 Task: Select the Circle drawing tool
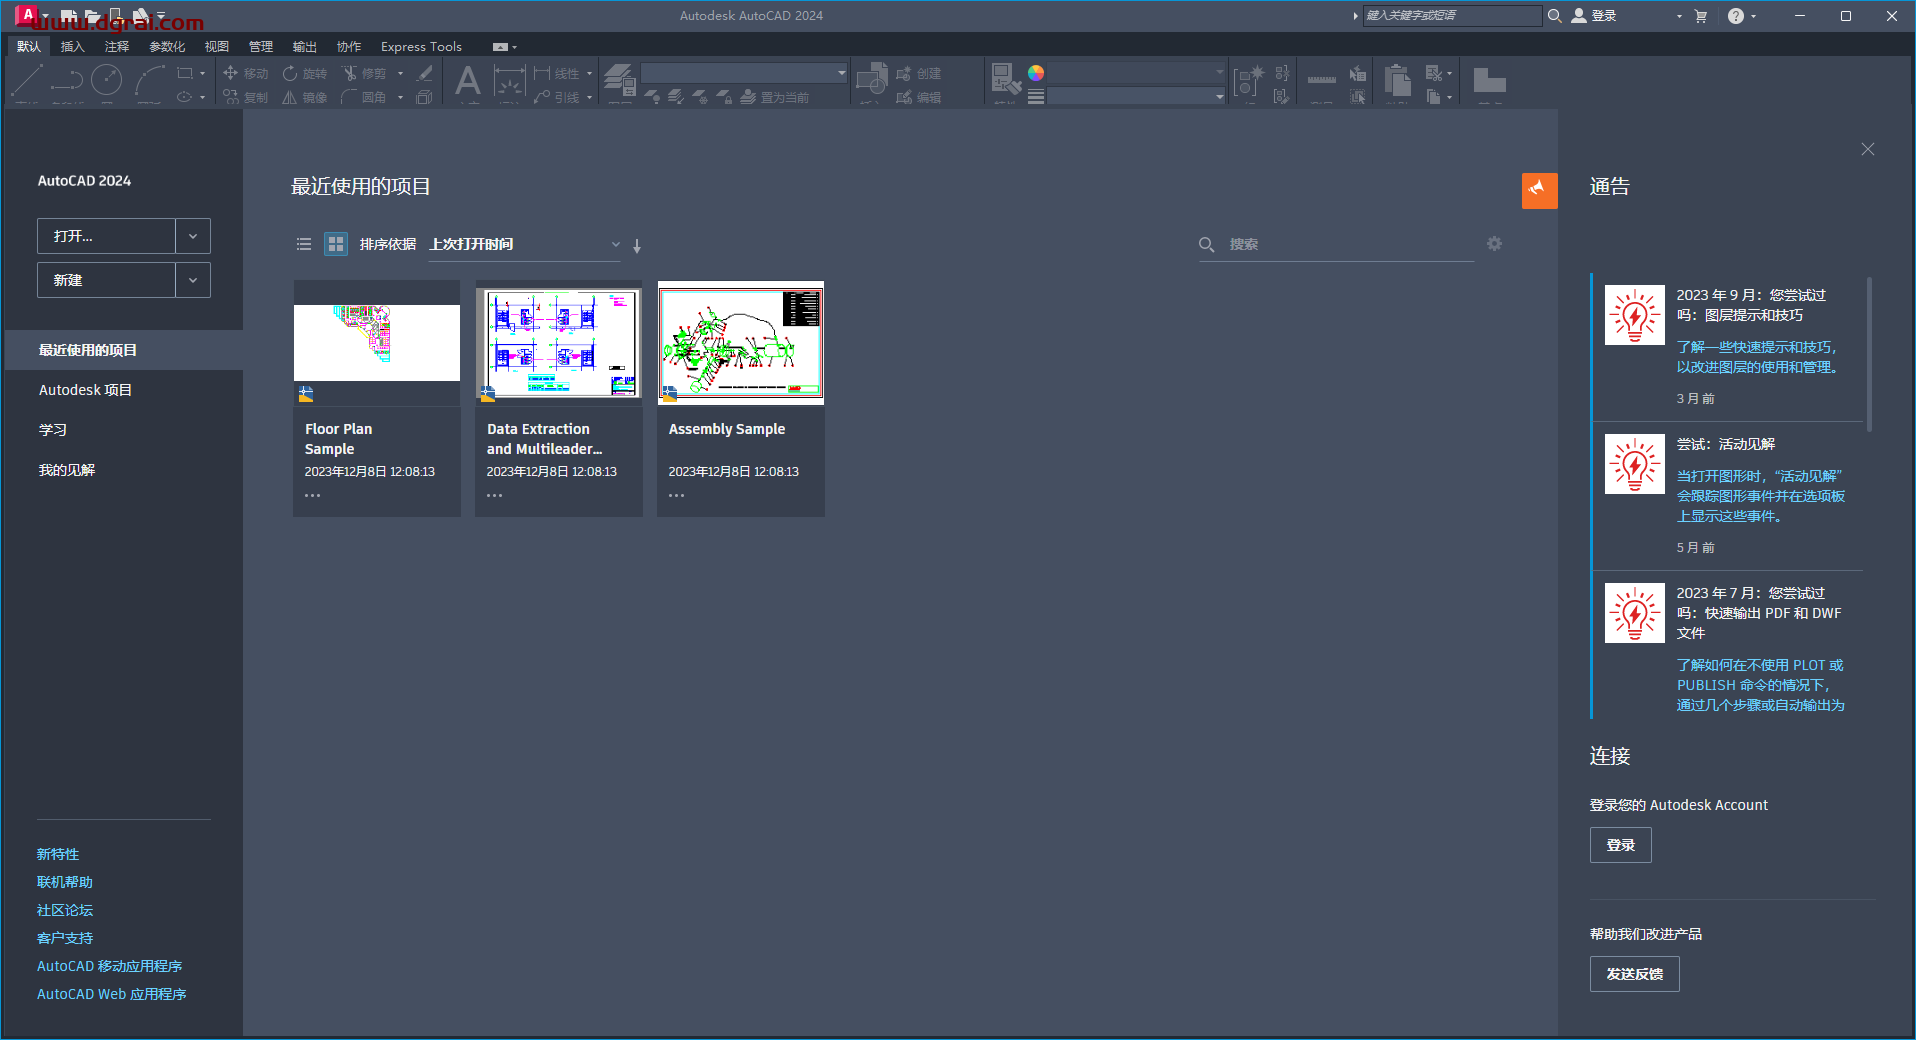point(106,80)
